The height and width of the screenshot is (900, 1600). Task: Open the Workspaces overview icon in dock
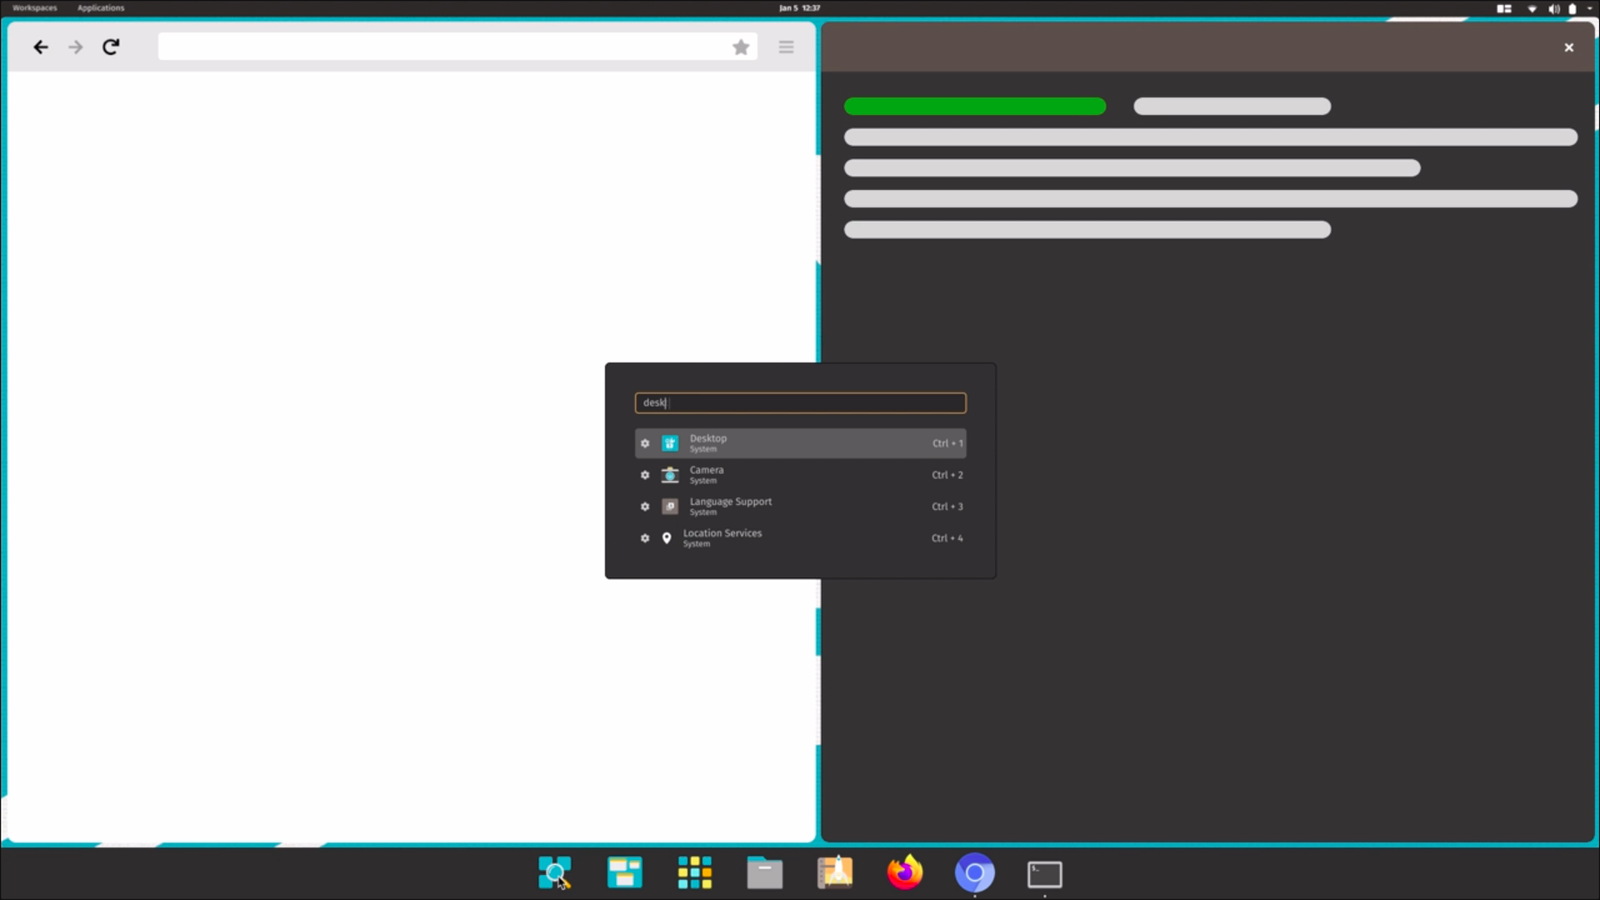pos(625,873)
